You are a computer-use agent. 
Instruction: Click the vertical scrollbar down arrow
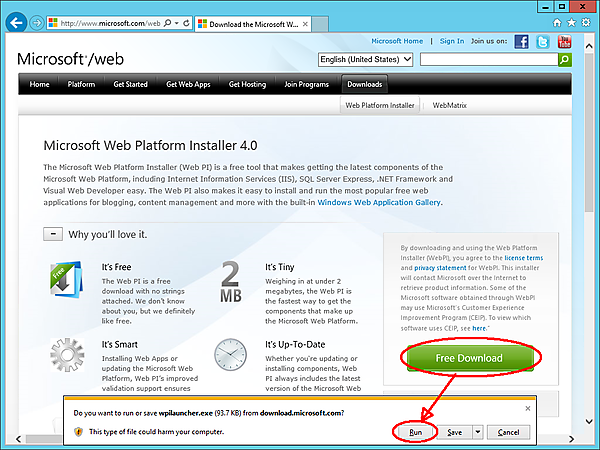[x=589, y=422]
